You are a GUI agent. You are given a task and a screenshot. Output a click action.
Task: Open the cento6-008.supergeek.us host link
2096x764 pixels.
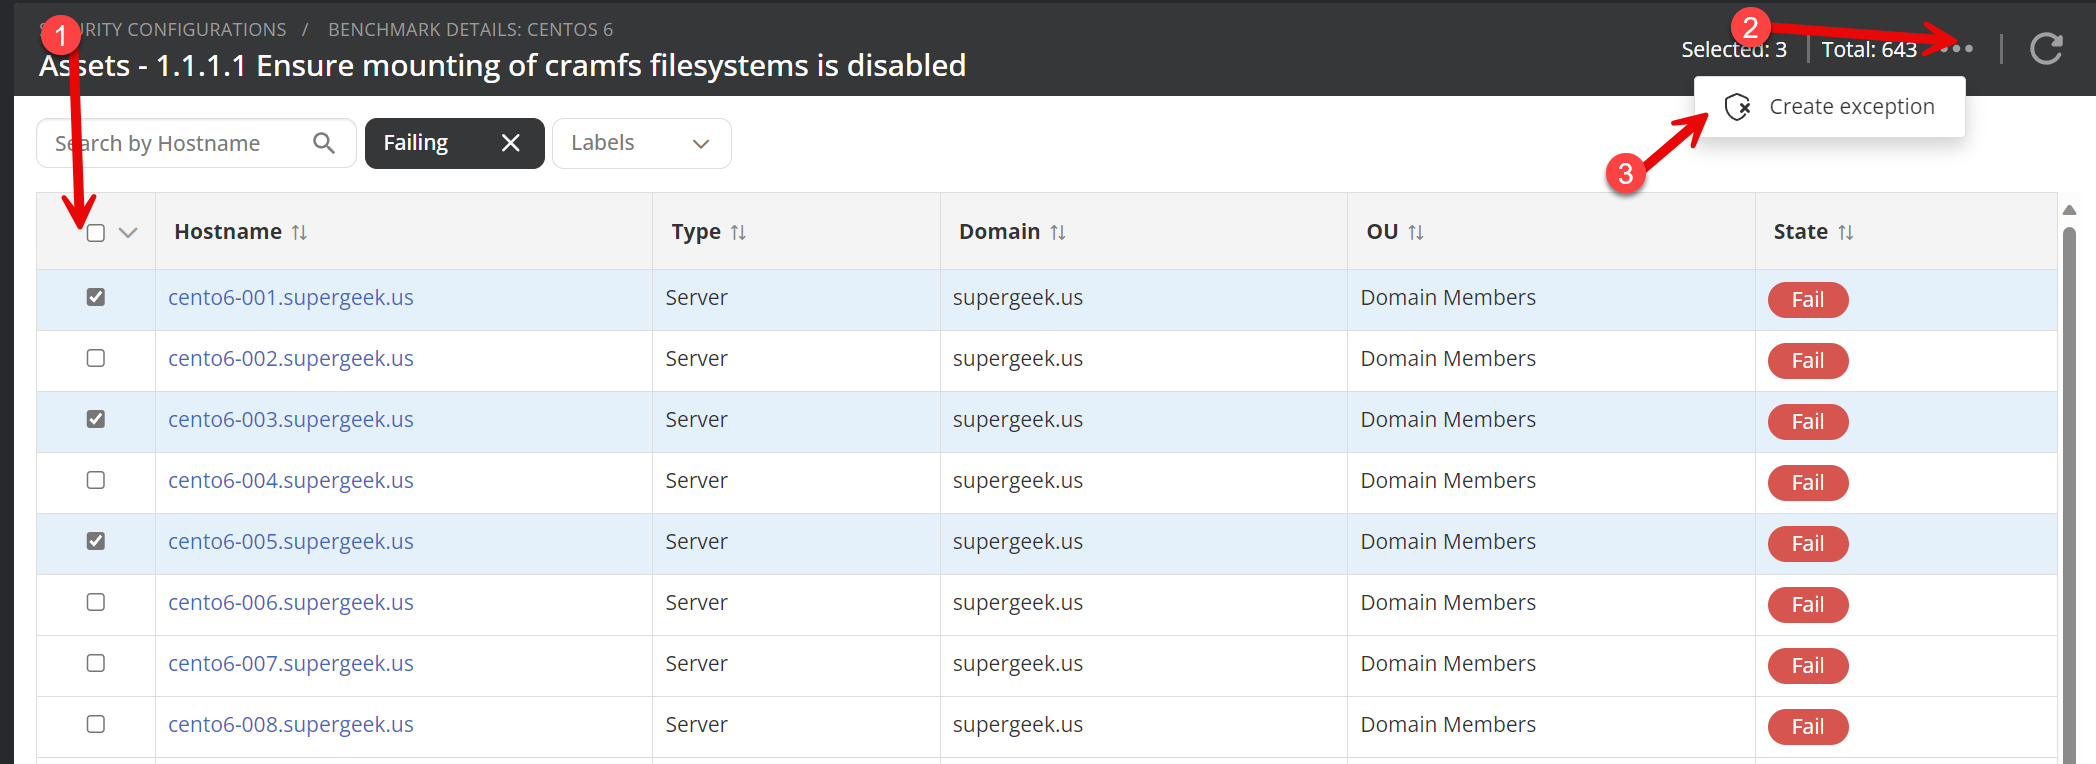pos(290,725)
